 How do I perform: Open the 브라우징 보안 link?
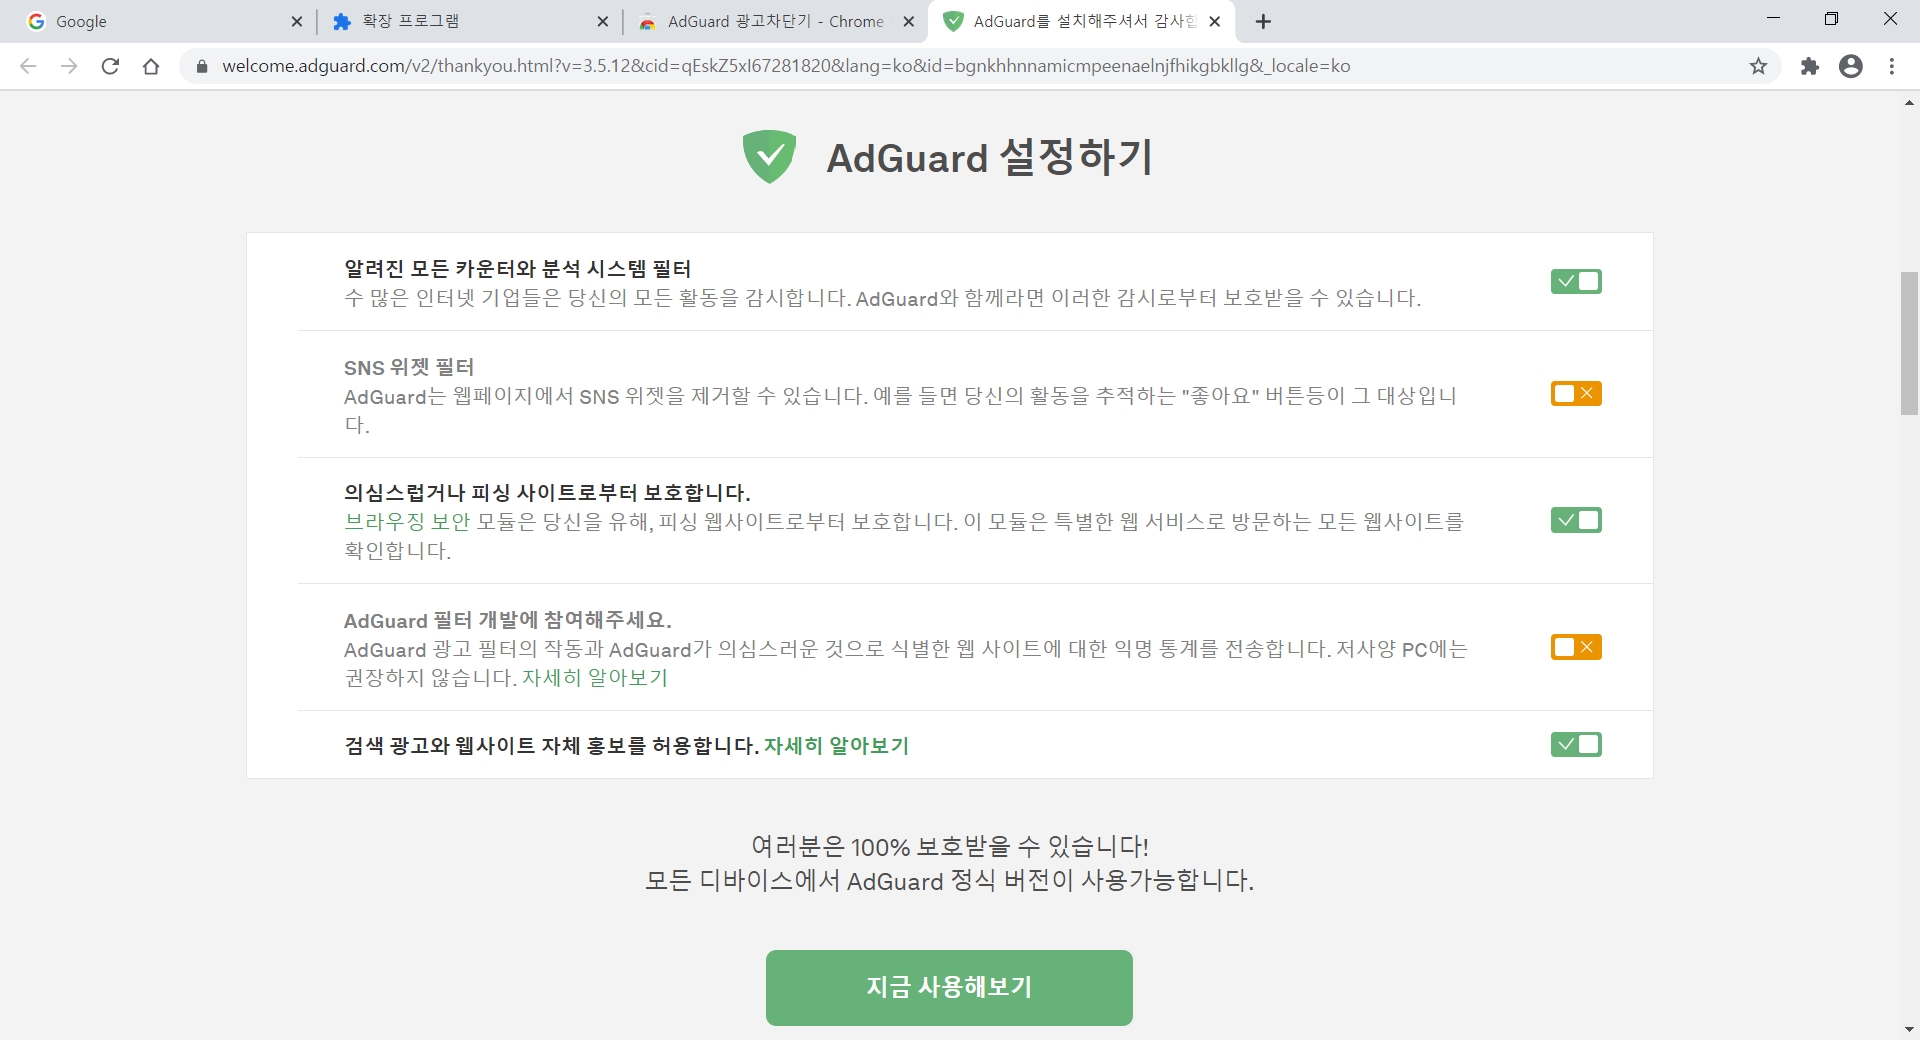(x=407, y=522)
